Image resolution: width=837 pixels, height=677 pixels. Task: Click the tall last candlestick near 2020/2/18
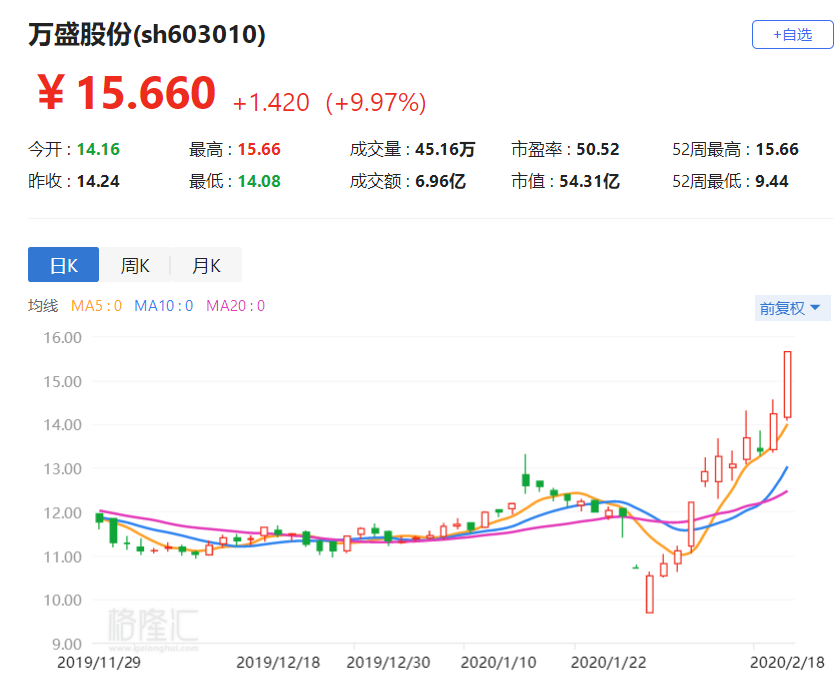[x=787, y=384]
